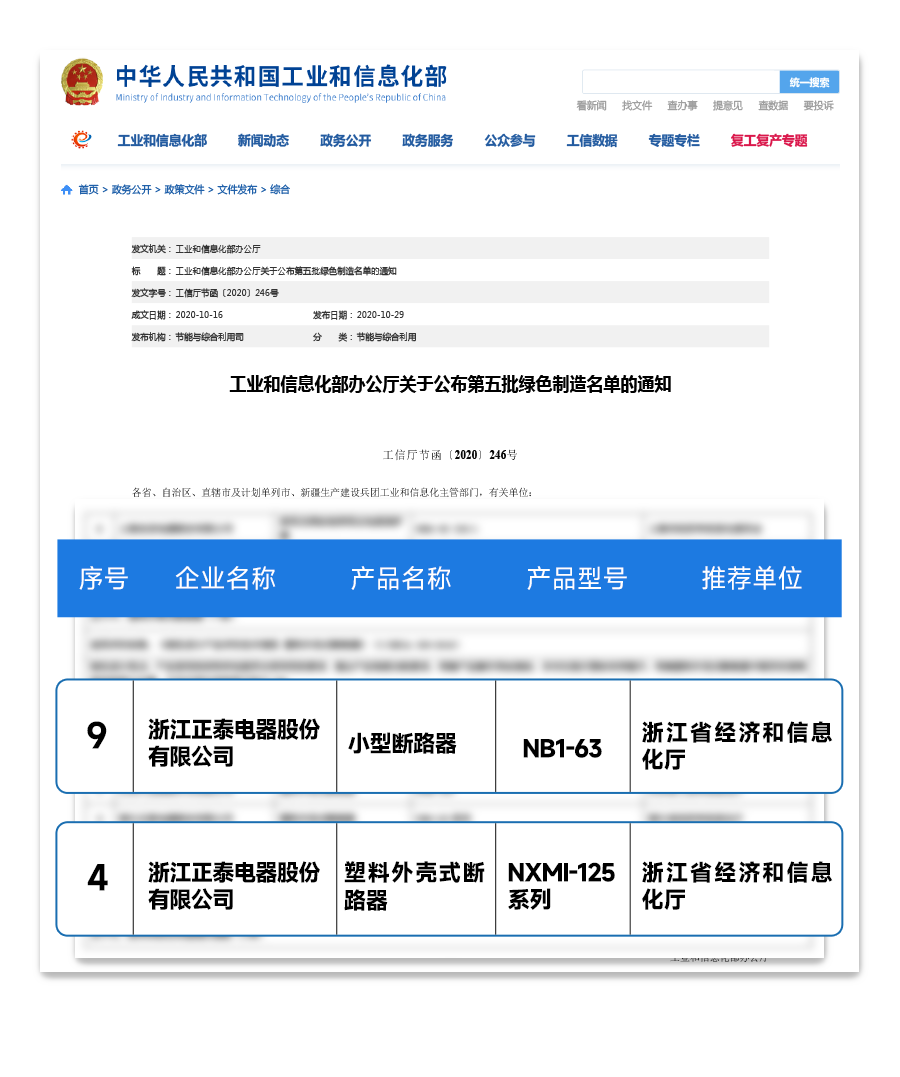
Task: Click the row number 4 cell
Action: click(x=96, y=878)
